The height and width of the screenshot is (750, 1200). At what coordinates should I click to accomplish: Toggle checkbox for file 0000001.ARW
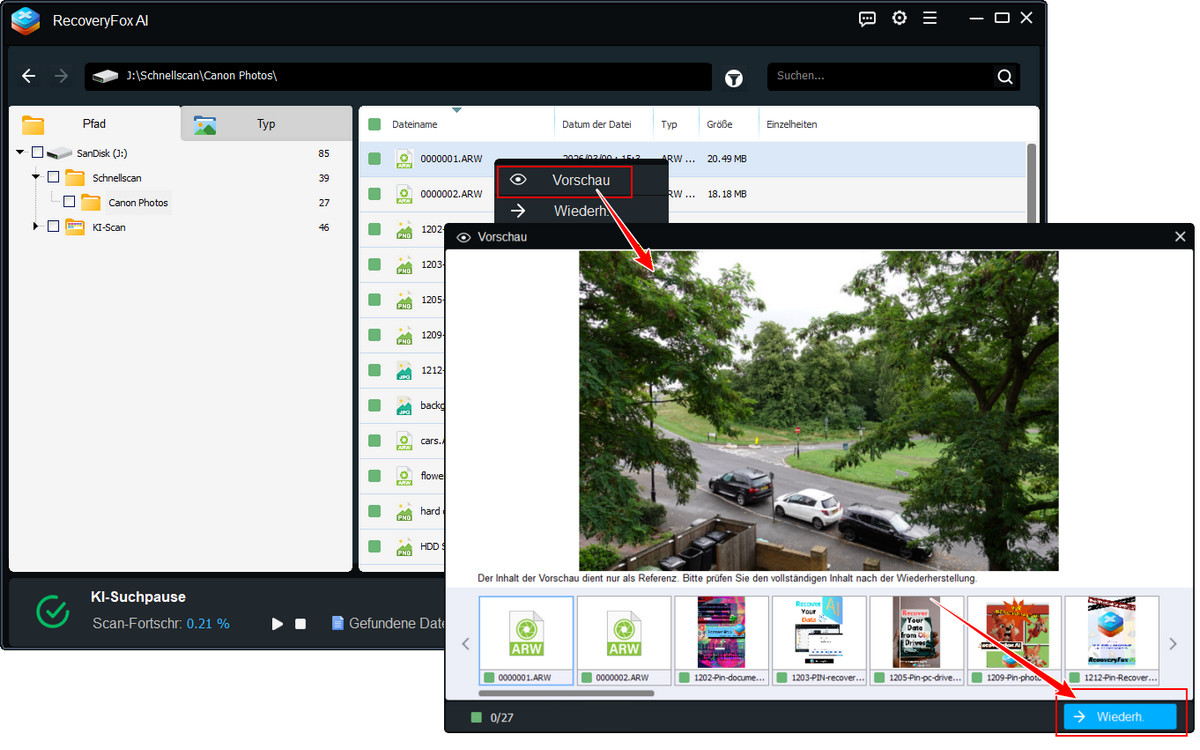(374, 159)
